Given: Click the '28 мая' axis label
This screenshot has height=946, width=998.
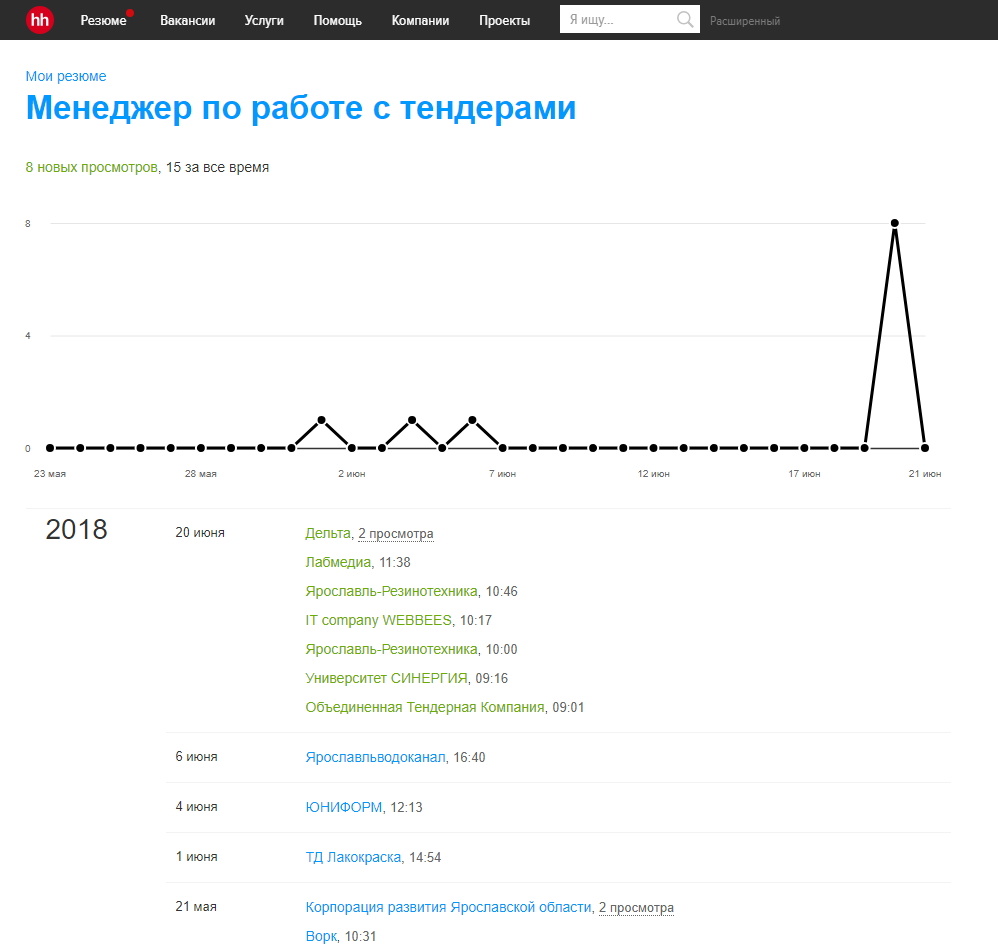Looking at the screenshot, I should tap(200, 474).
